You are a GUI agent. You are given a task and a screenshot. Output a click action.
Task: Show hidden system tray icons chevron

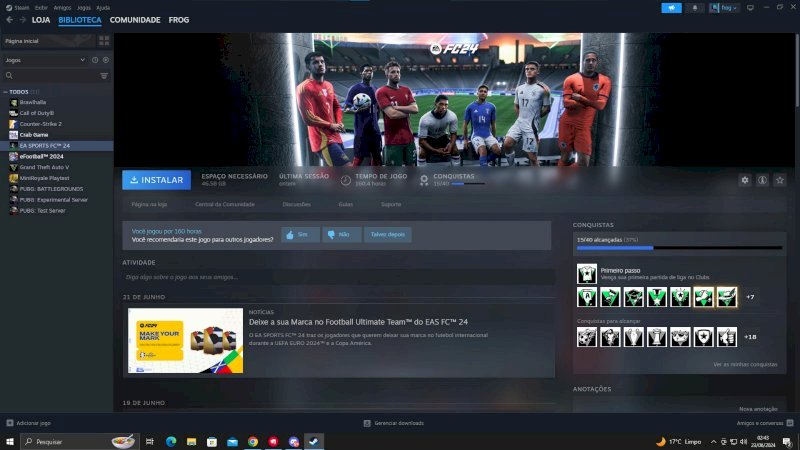[x=713, y=442]
